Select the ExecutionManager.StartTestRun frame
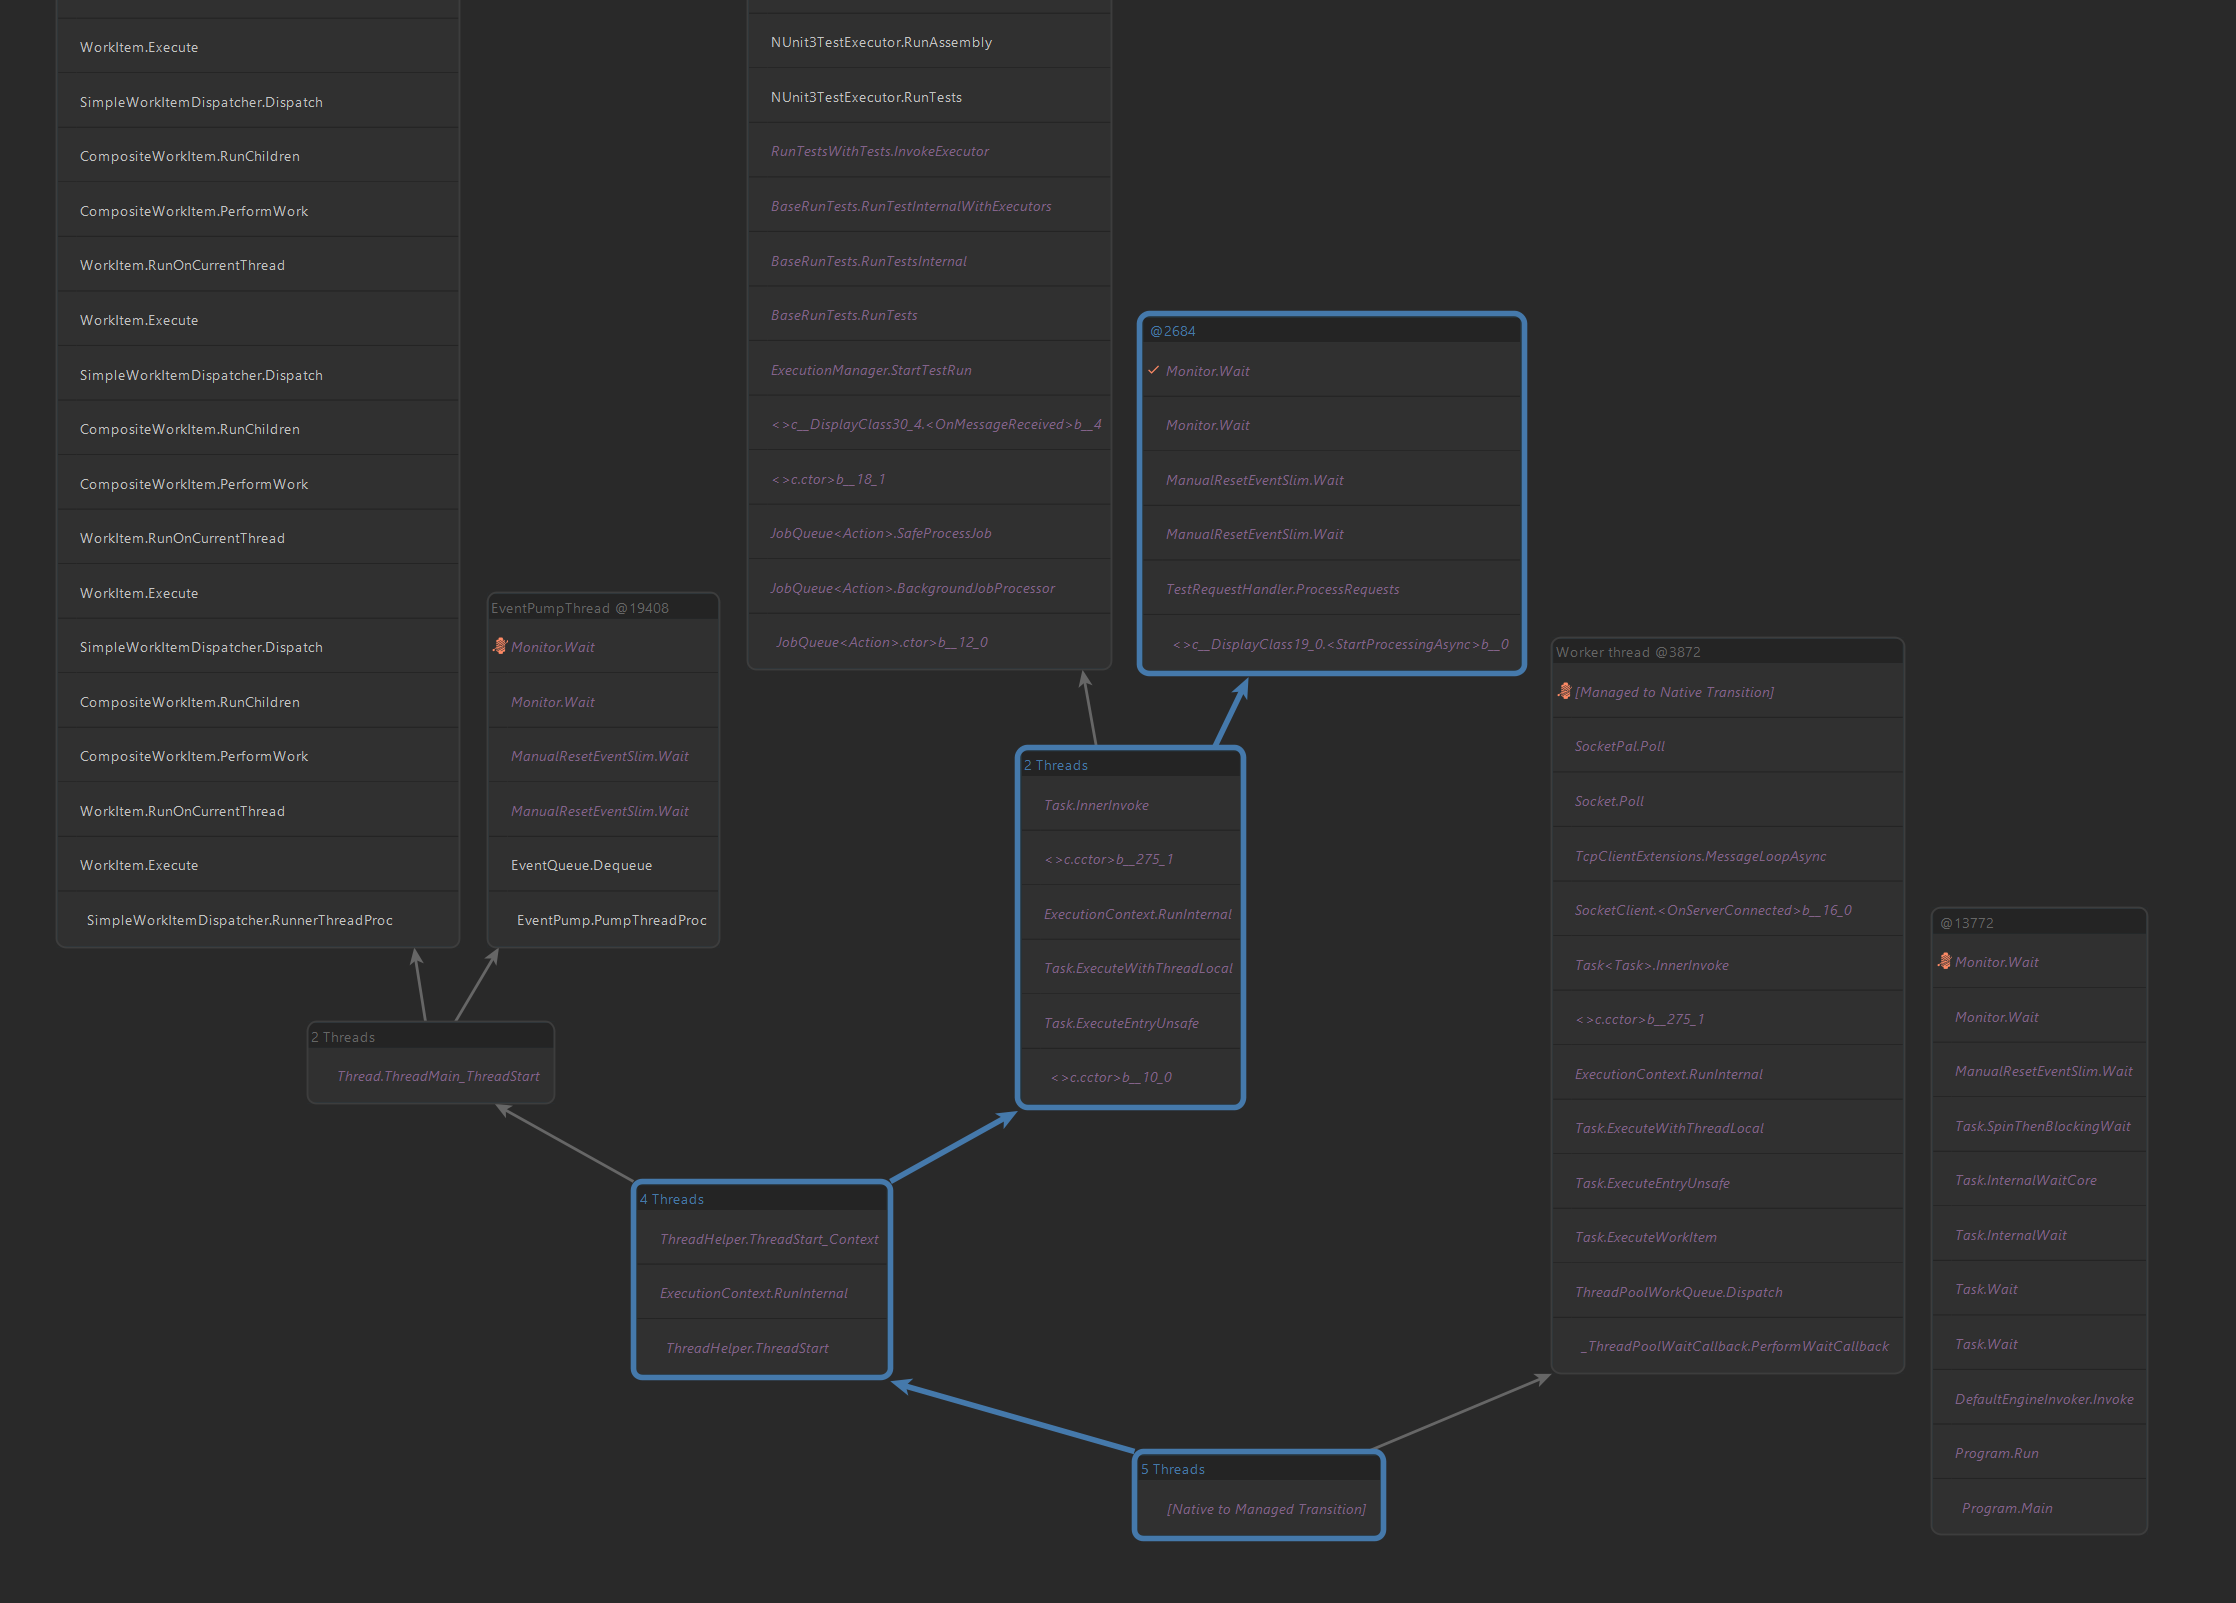 pos(869,369)
